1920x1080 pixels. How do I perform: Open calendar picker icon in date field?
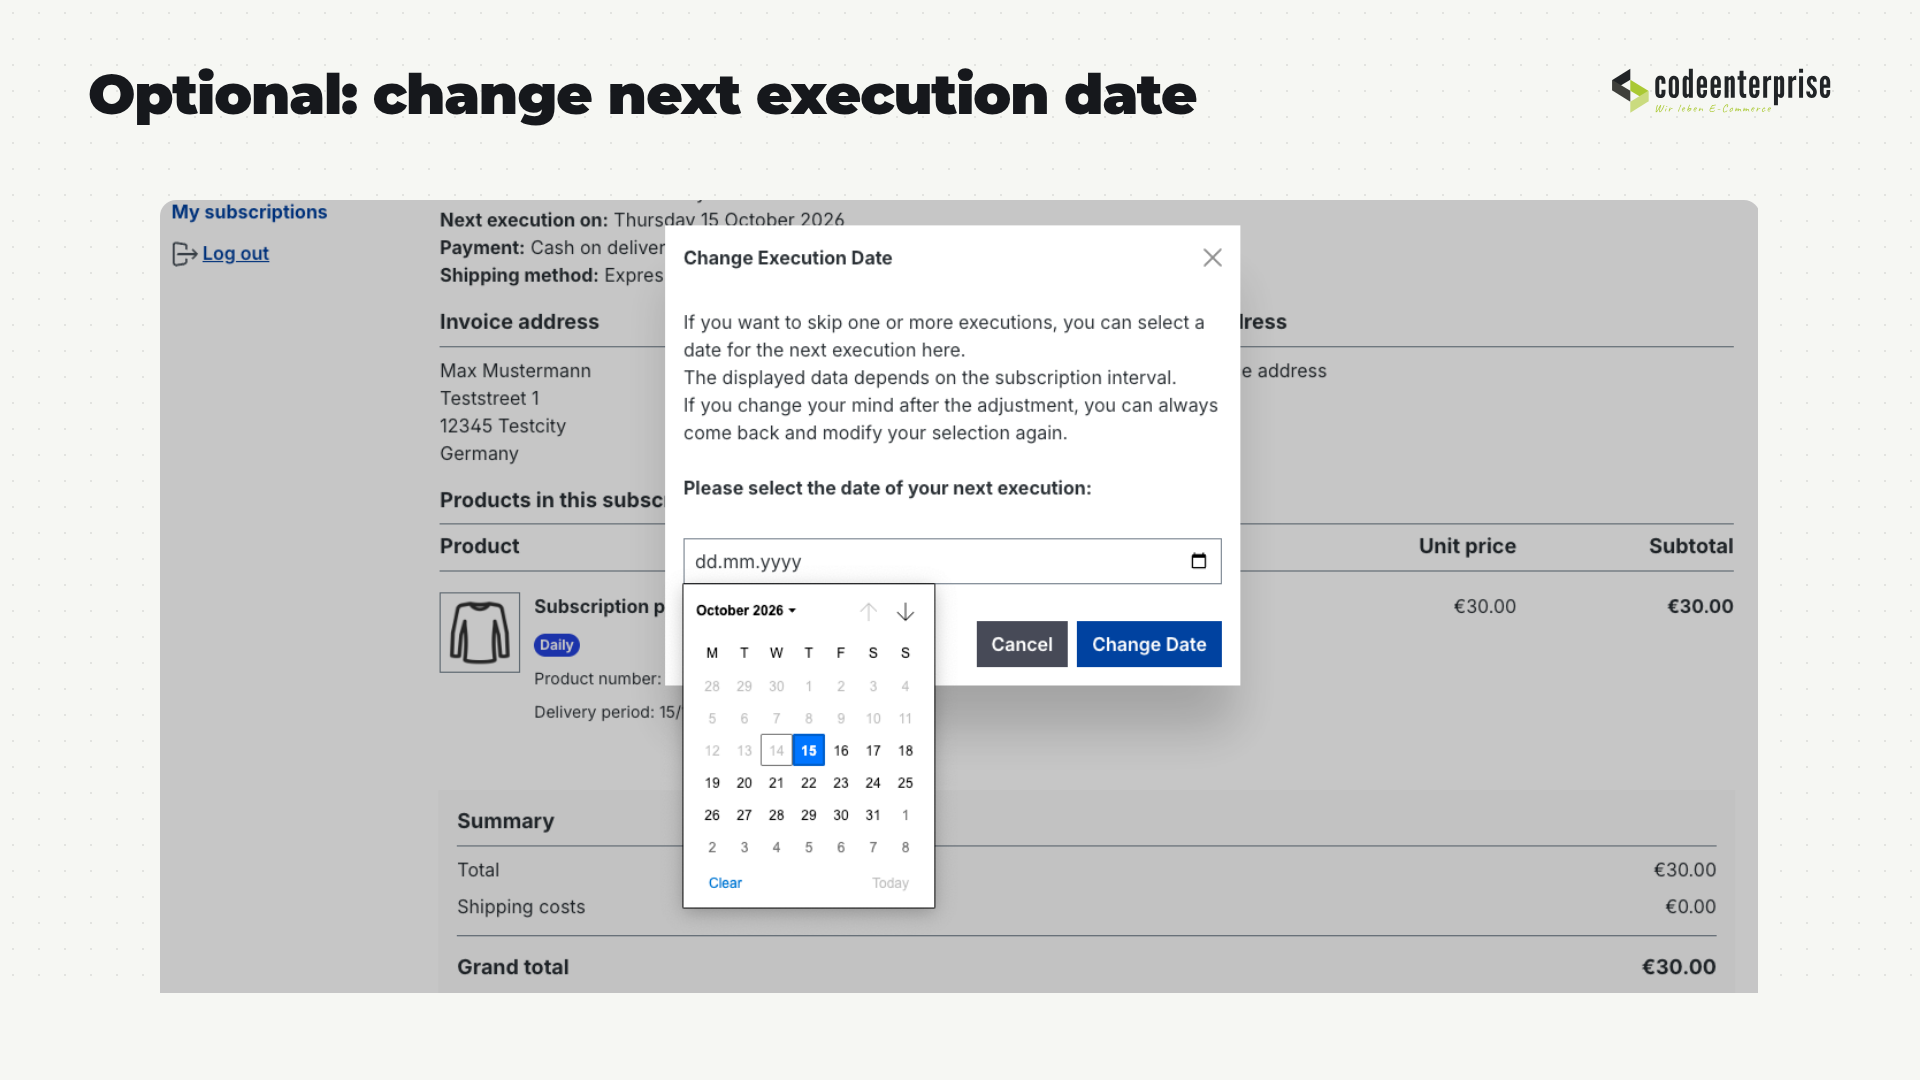[1199, 561]
